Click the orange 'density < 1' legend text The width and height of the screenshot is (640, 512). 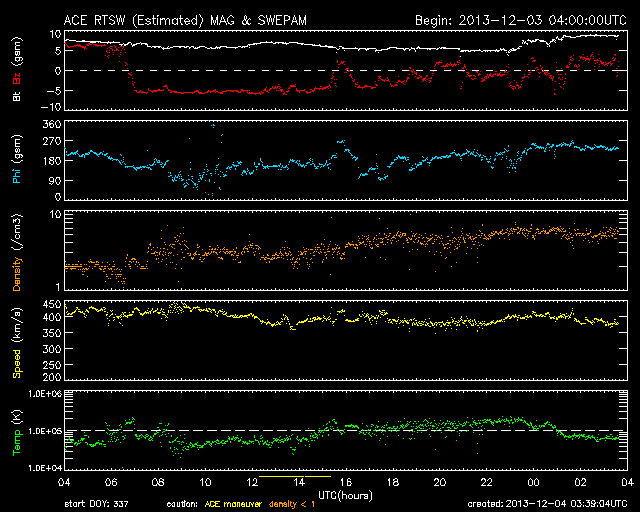pyautogui.click(x=292, y=504)
